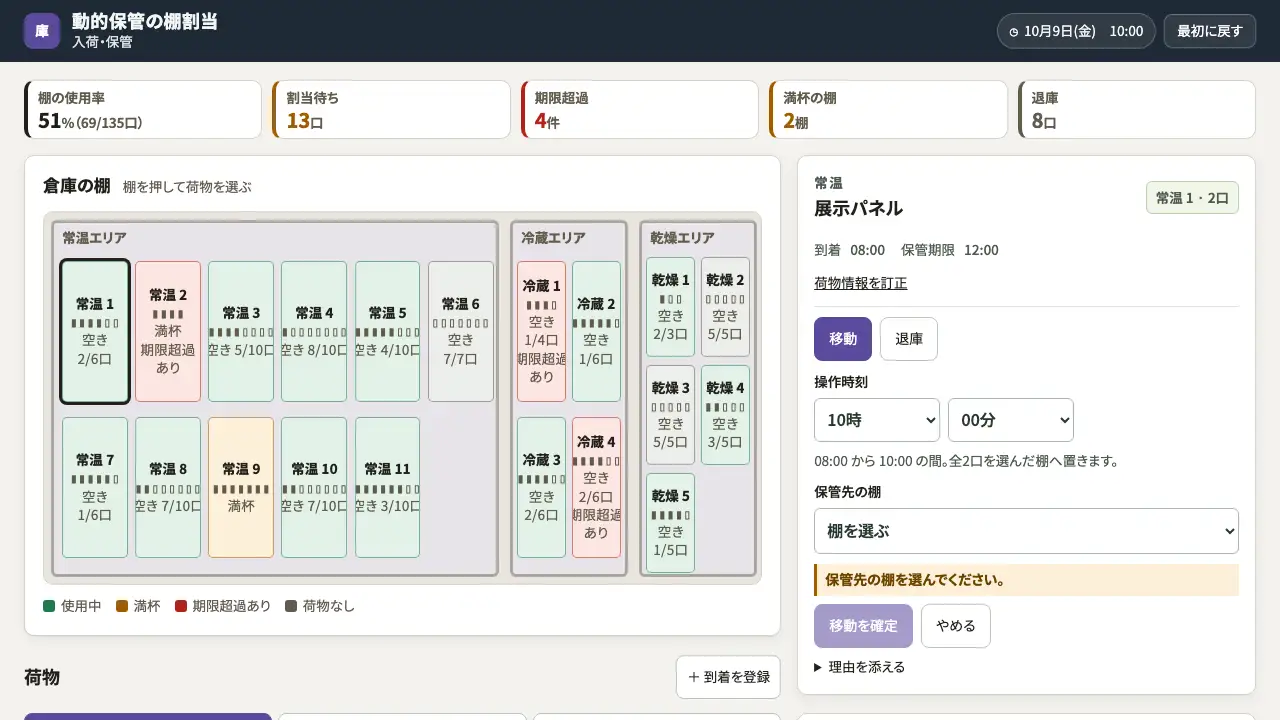Select the overdue shelf 冷蔵 4
The image size is (1280, 720).
tap(596, 487)
